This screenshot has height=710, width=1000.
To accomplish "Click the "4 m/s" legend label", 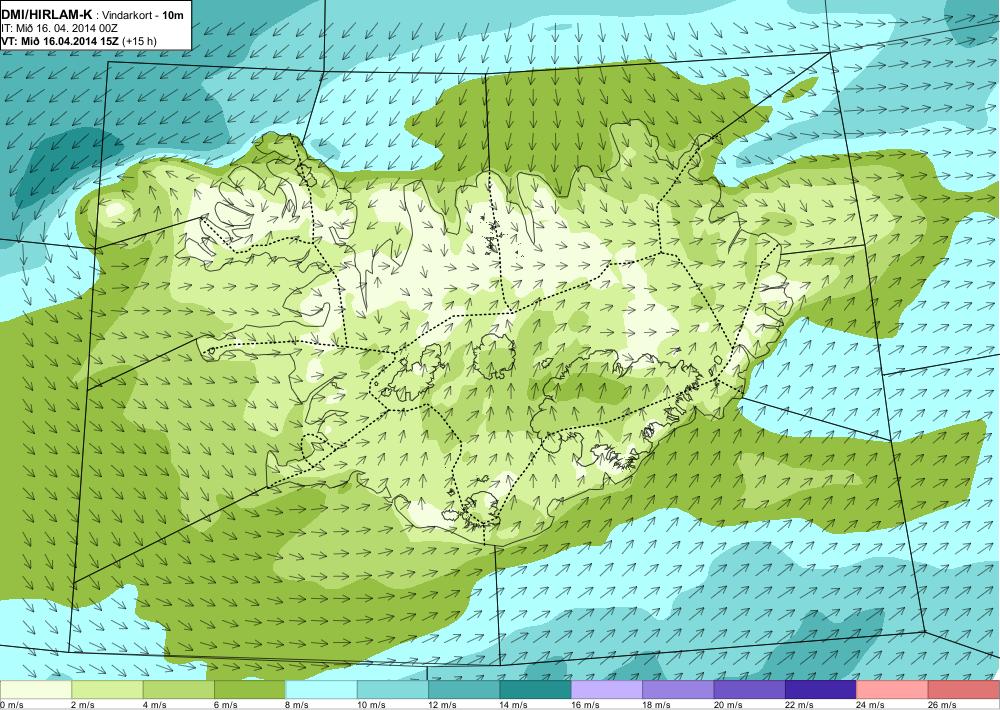I will coord(154,705).
